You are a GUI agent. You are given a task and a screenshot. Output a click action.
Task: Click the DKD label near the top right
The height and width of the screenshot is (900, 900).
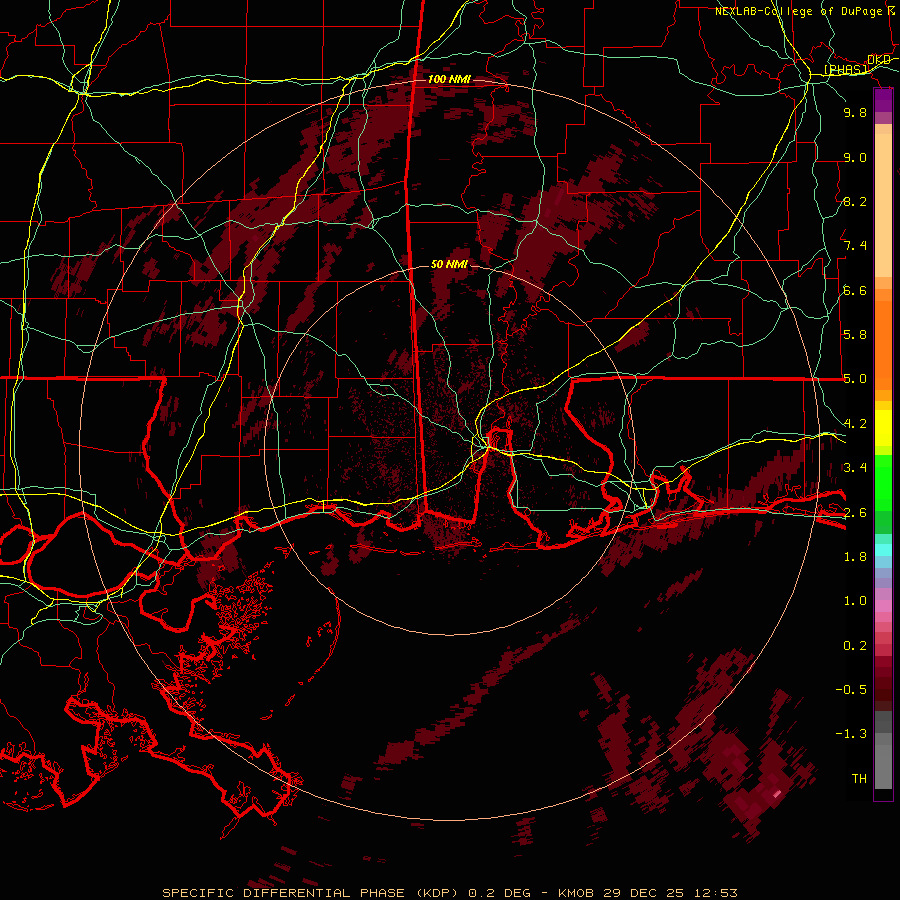879,60
